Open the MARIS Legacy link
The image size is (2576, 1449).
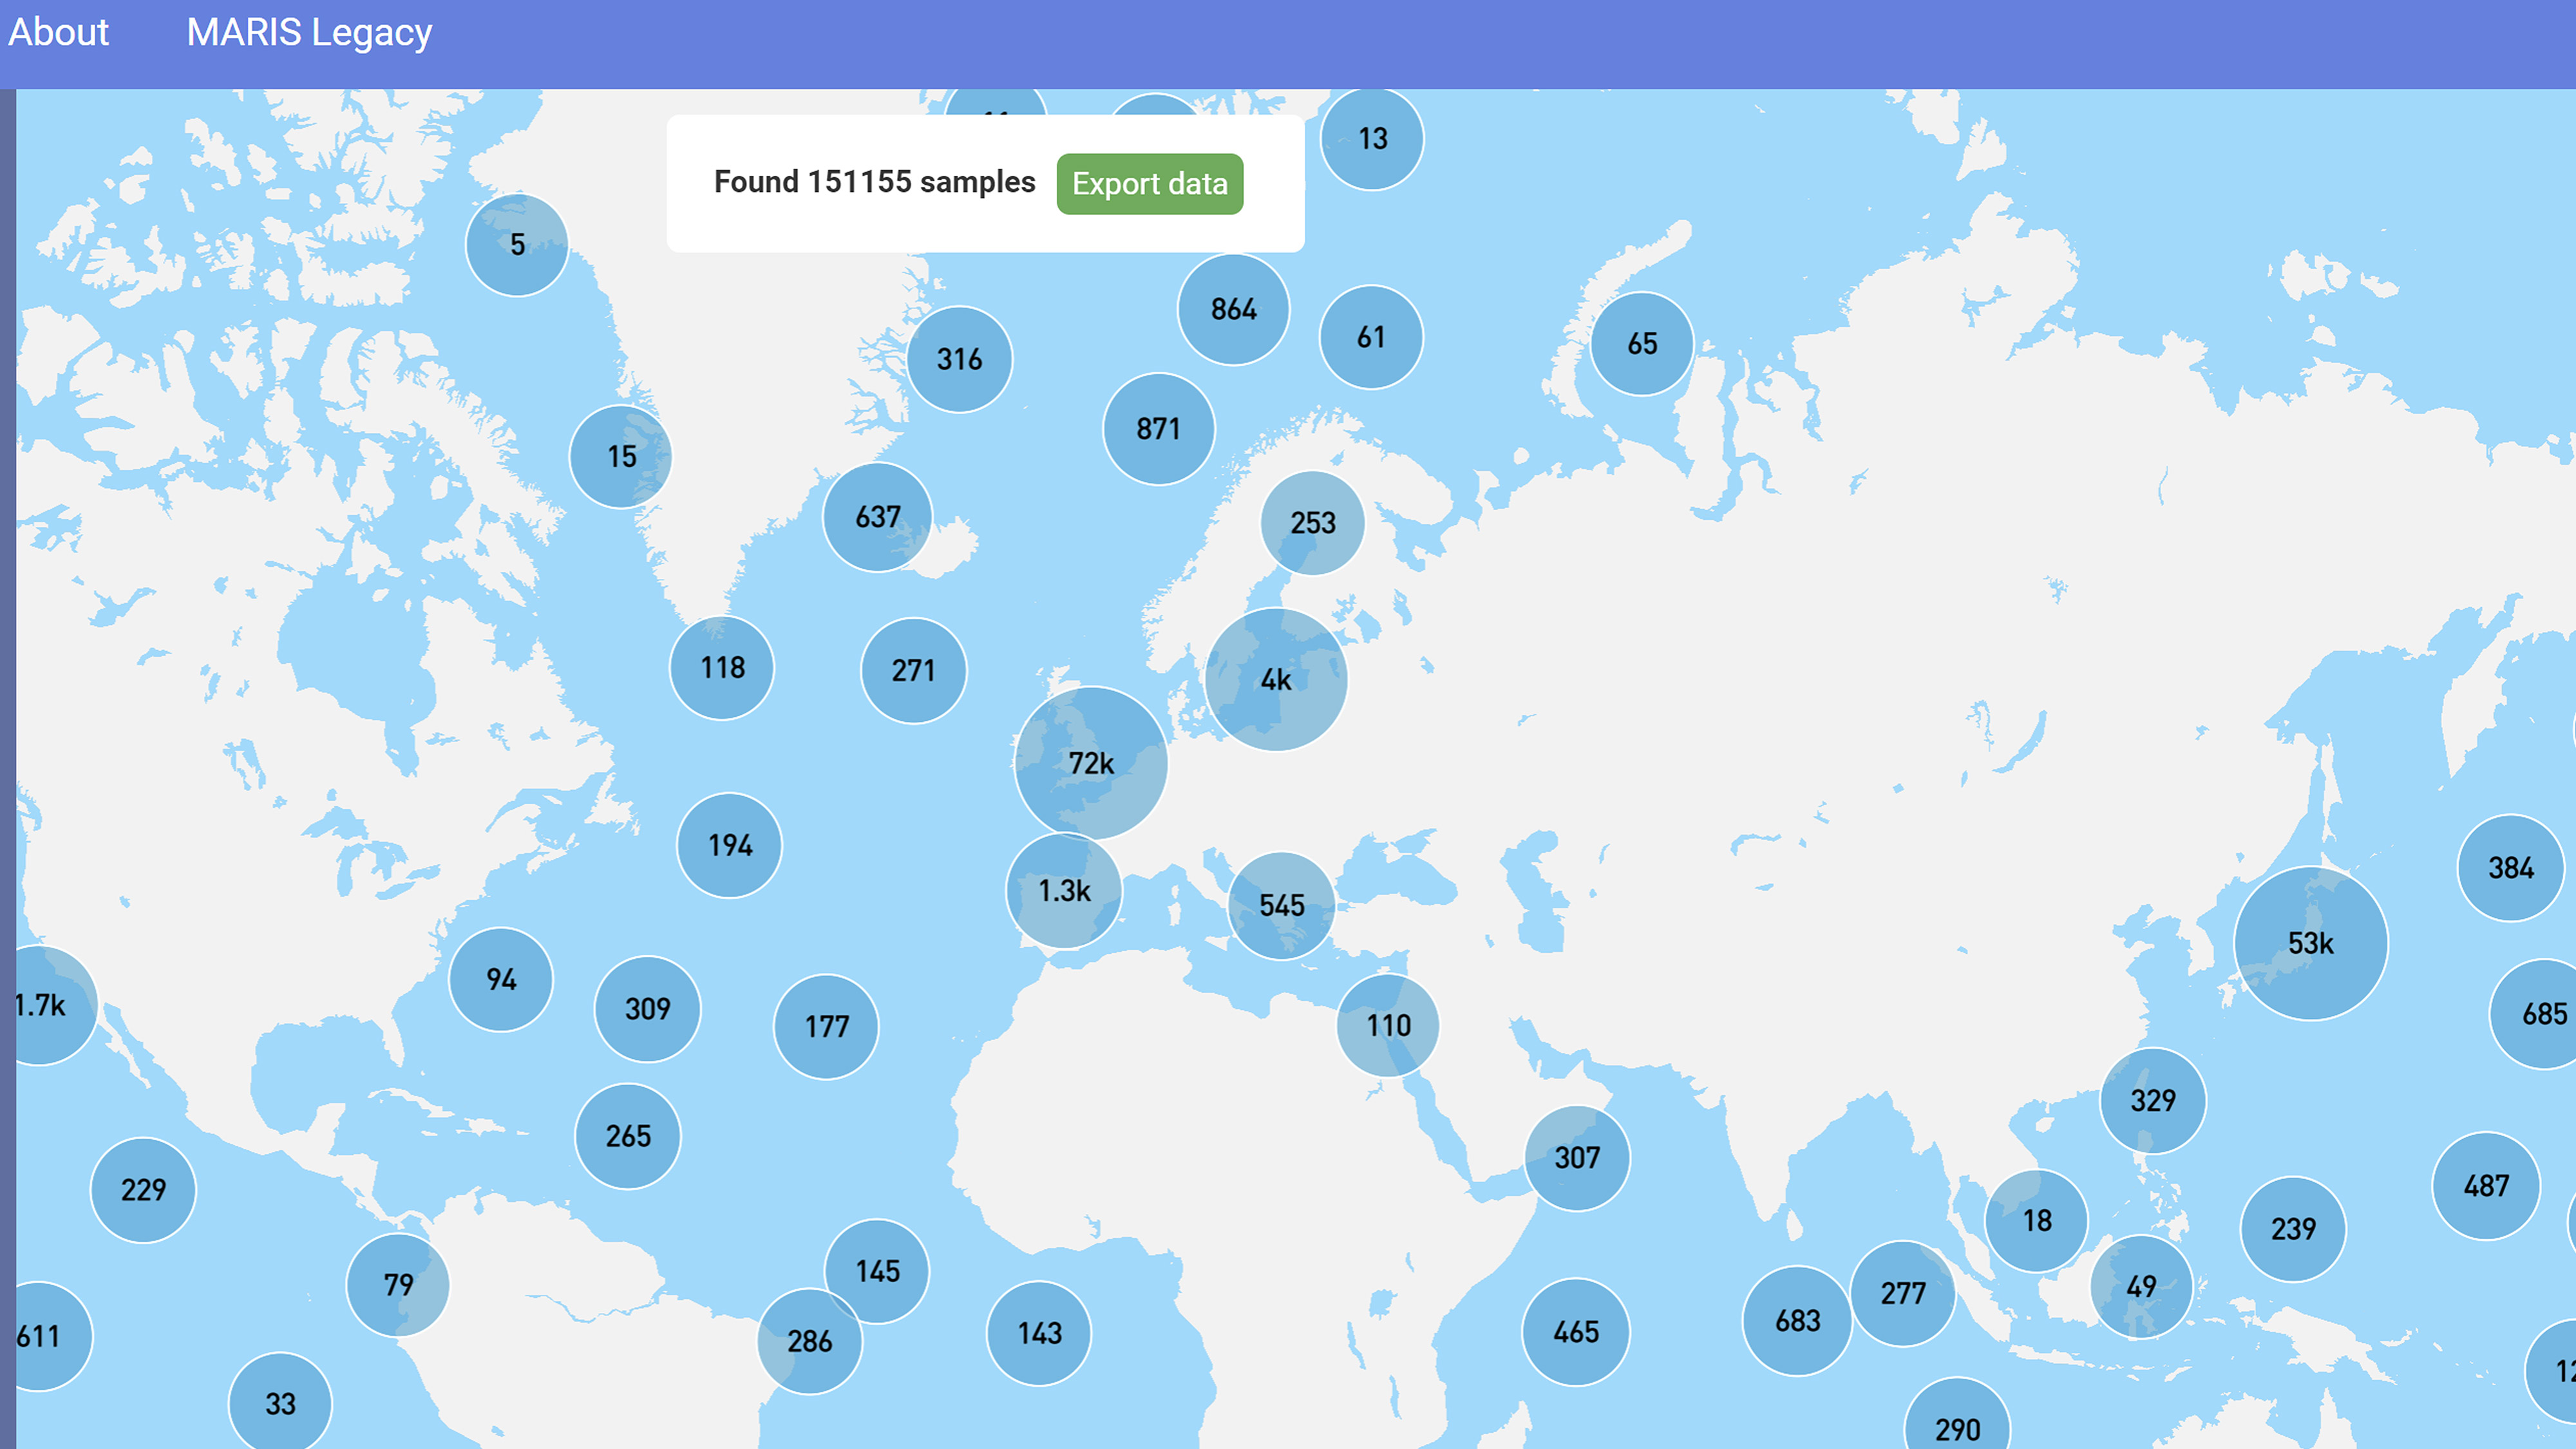pos(309,32)
